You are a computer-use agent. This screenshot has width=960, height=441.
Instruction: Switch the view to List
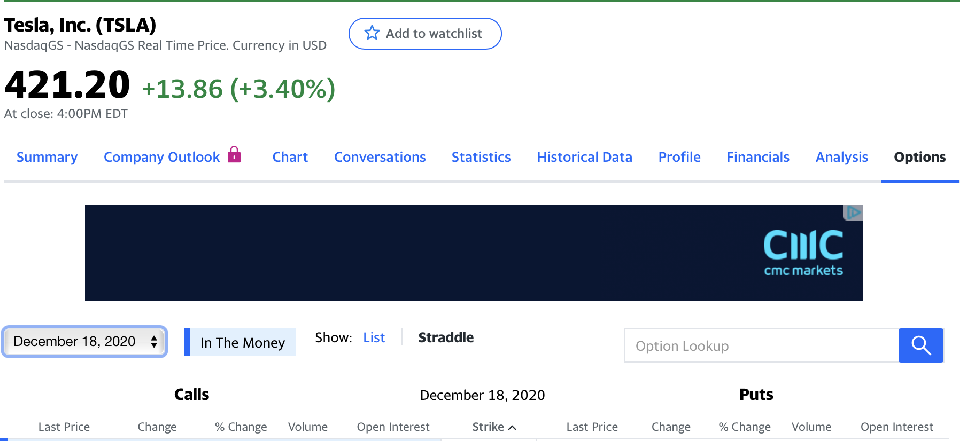[374, 338]
